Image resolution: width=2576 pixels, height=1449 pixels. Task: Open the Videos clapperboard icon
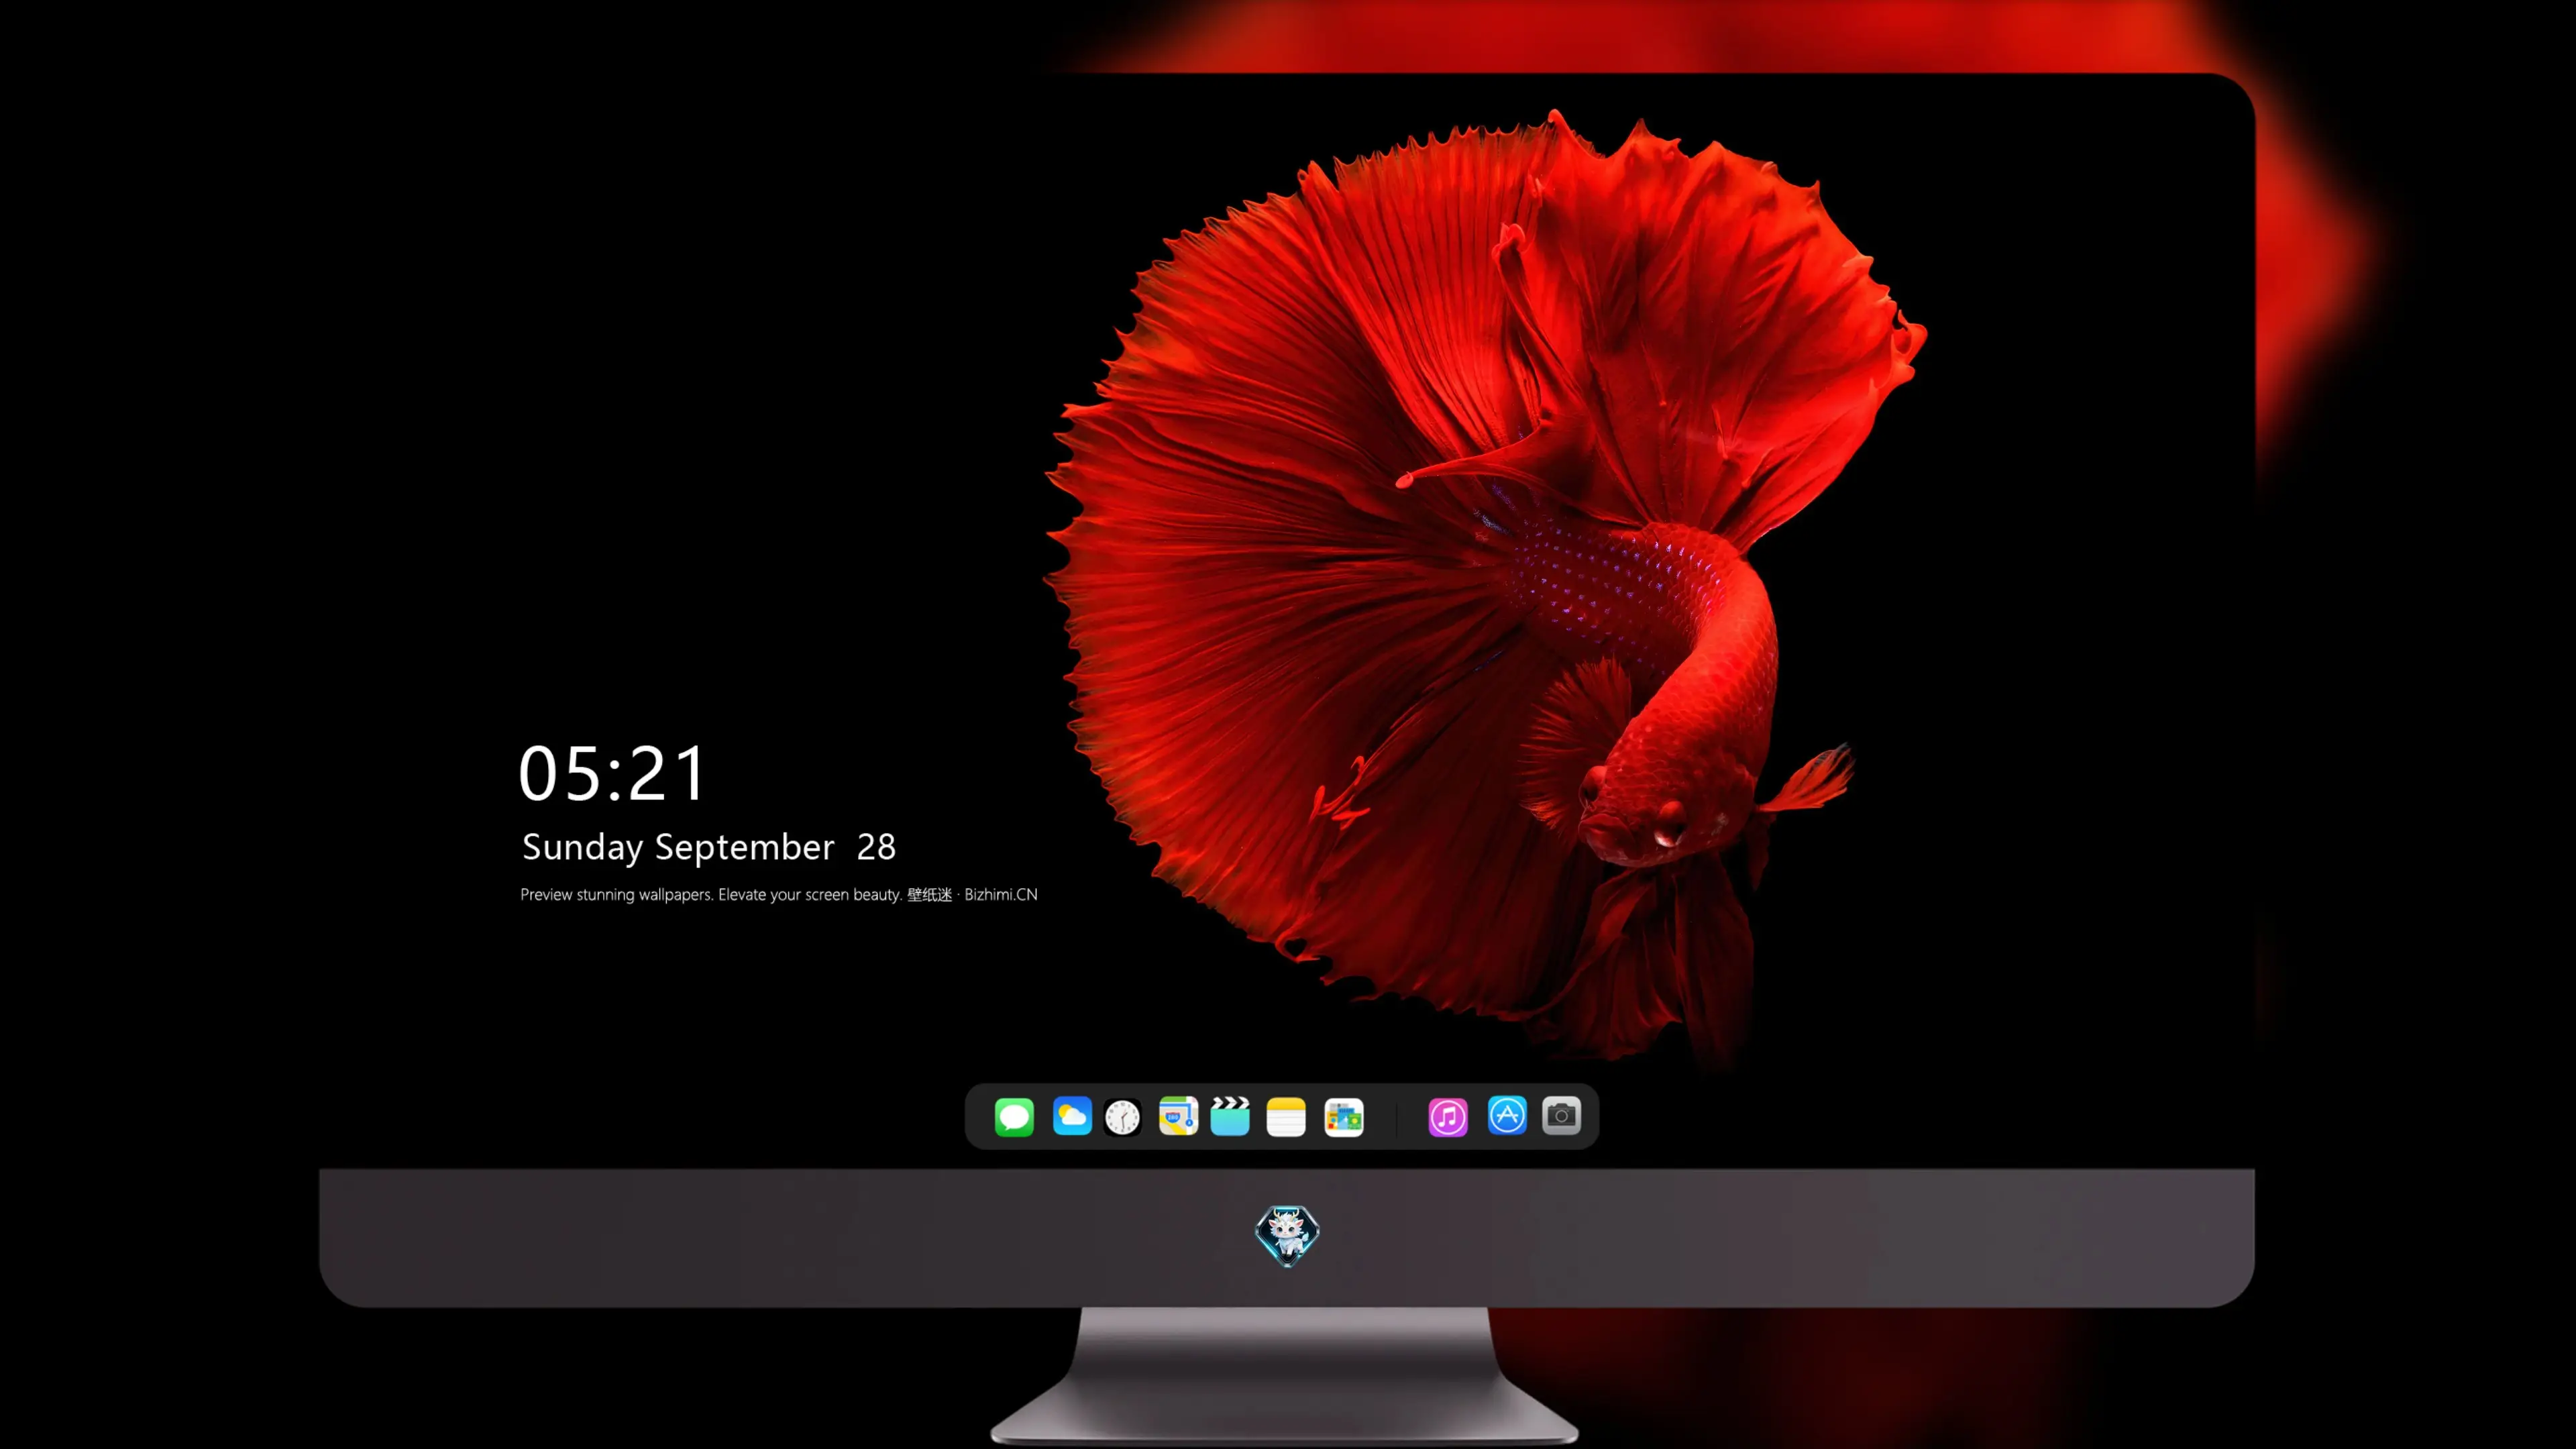click(1230, 1116)
